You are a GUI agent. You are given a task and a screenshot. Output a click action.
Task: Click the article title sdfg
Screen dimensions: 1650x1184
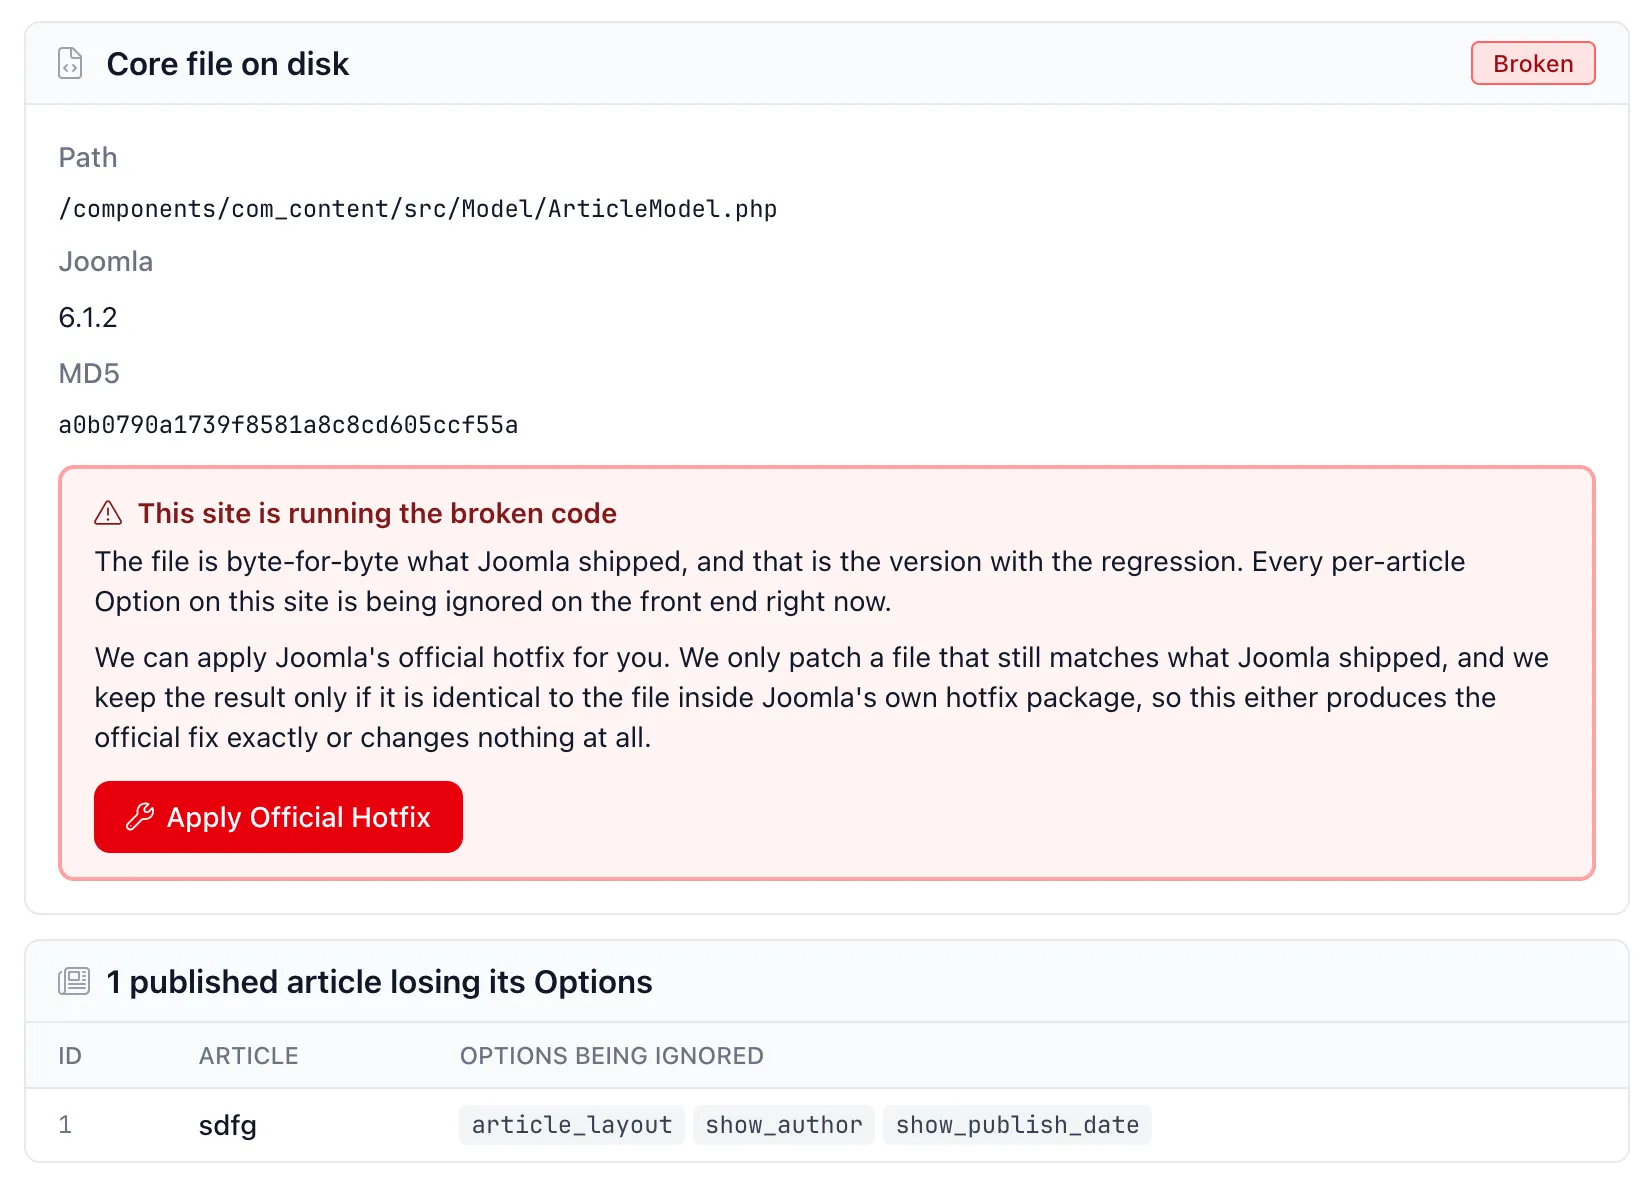pyautogui.click(x=228, y=1125)
